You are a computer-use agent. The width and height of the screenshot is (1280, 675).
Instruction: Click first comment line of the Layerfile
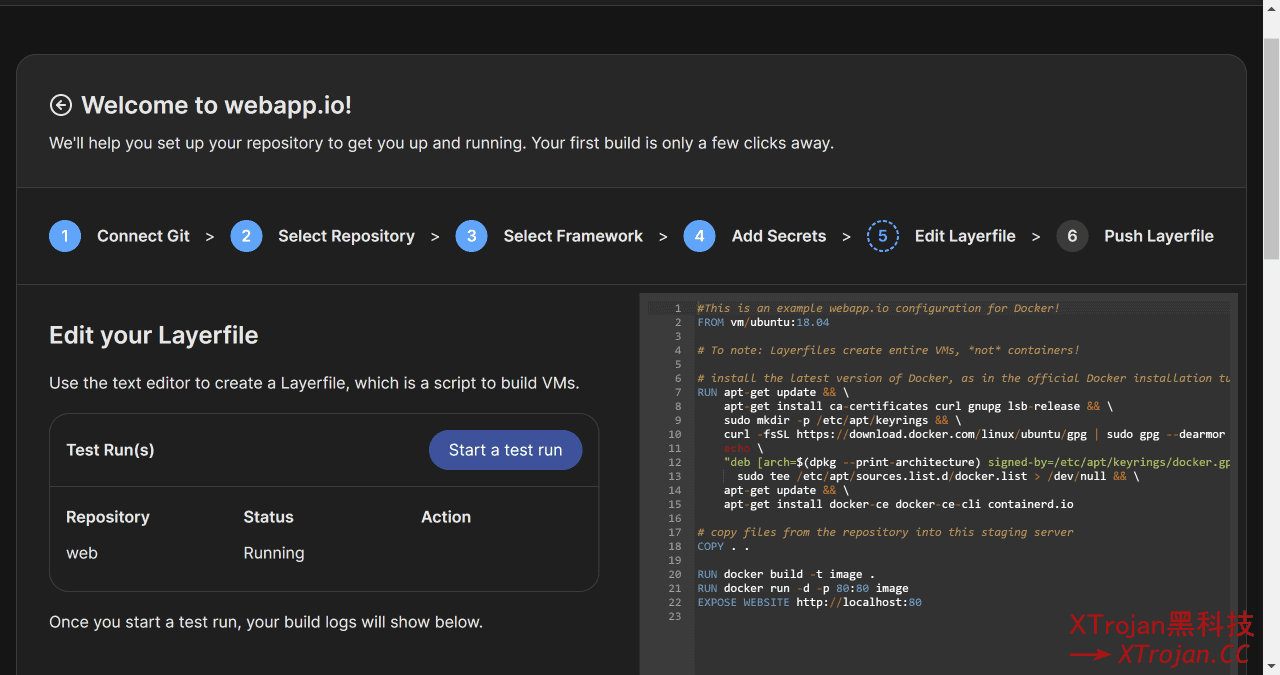pos(878,308)
